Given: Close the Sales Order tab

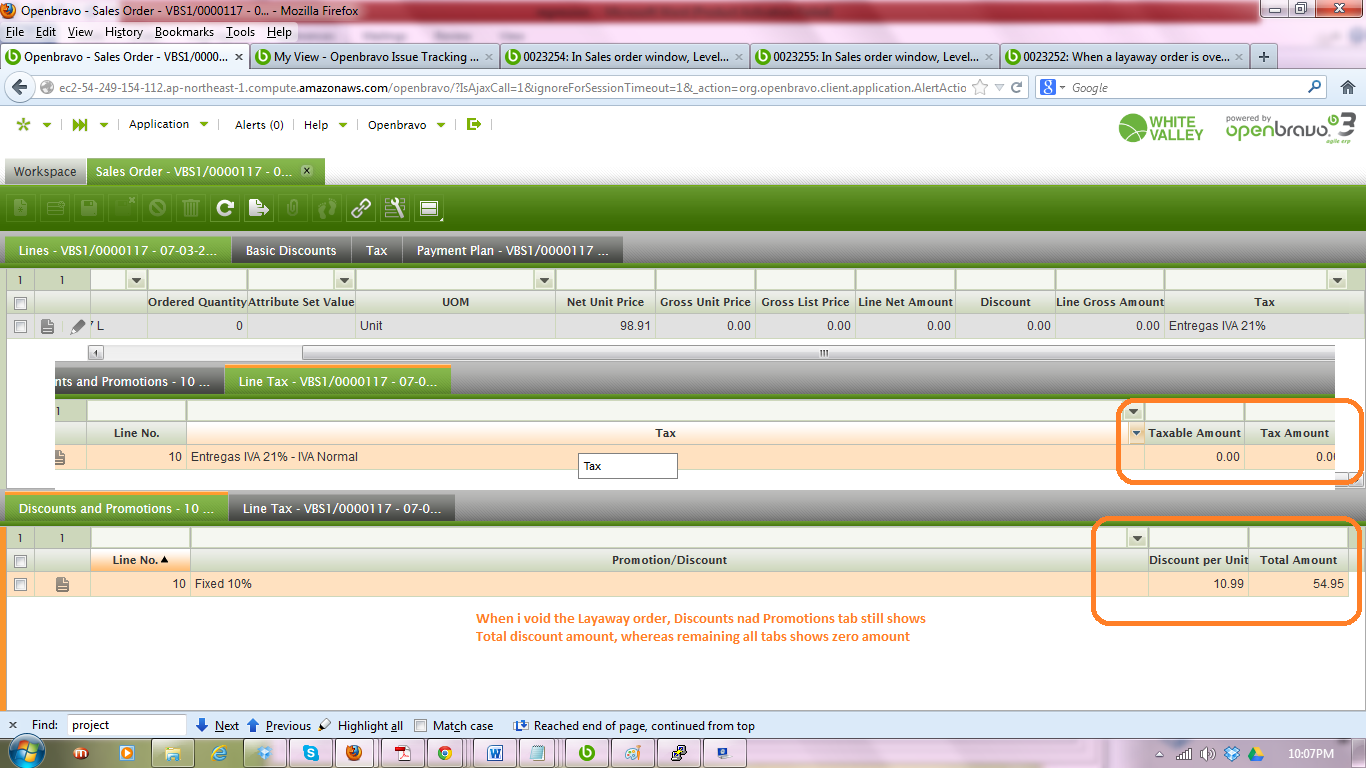Looking at the screenshot, I should pos(307,171).
